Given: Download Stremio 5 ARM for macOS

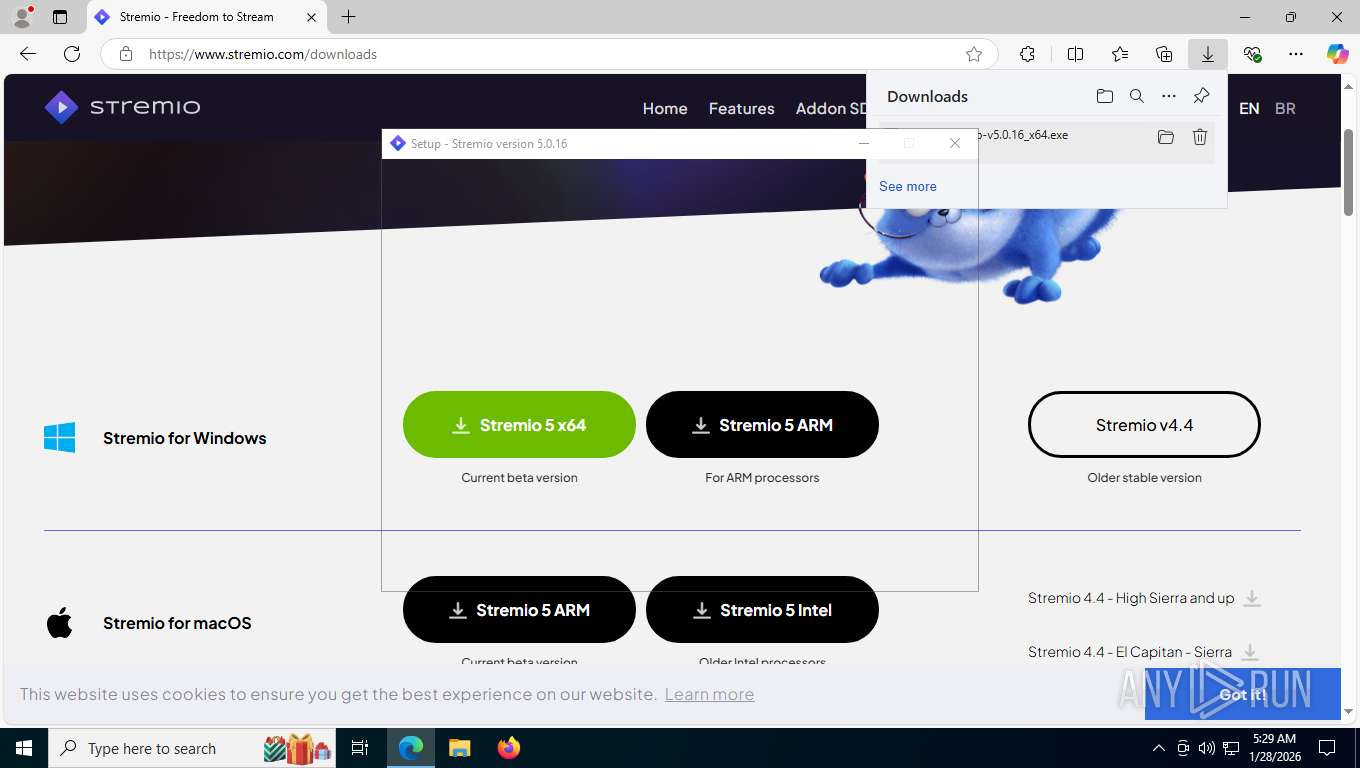Looking at the screenshot, I should point(519,610).
